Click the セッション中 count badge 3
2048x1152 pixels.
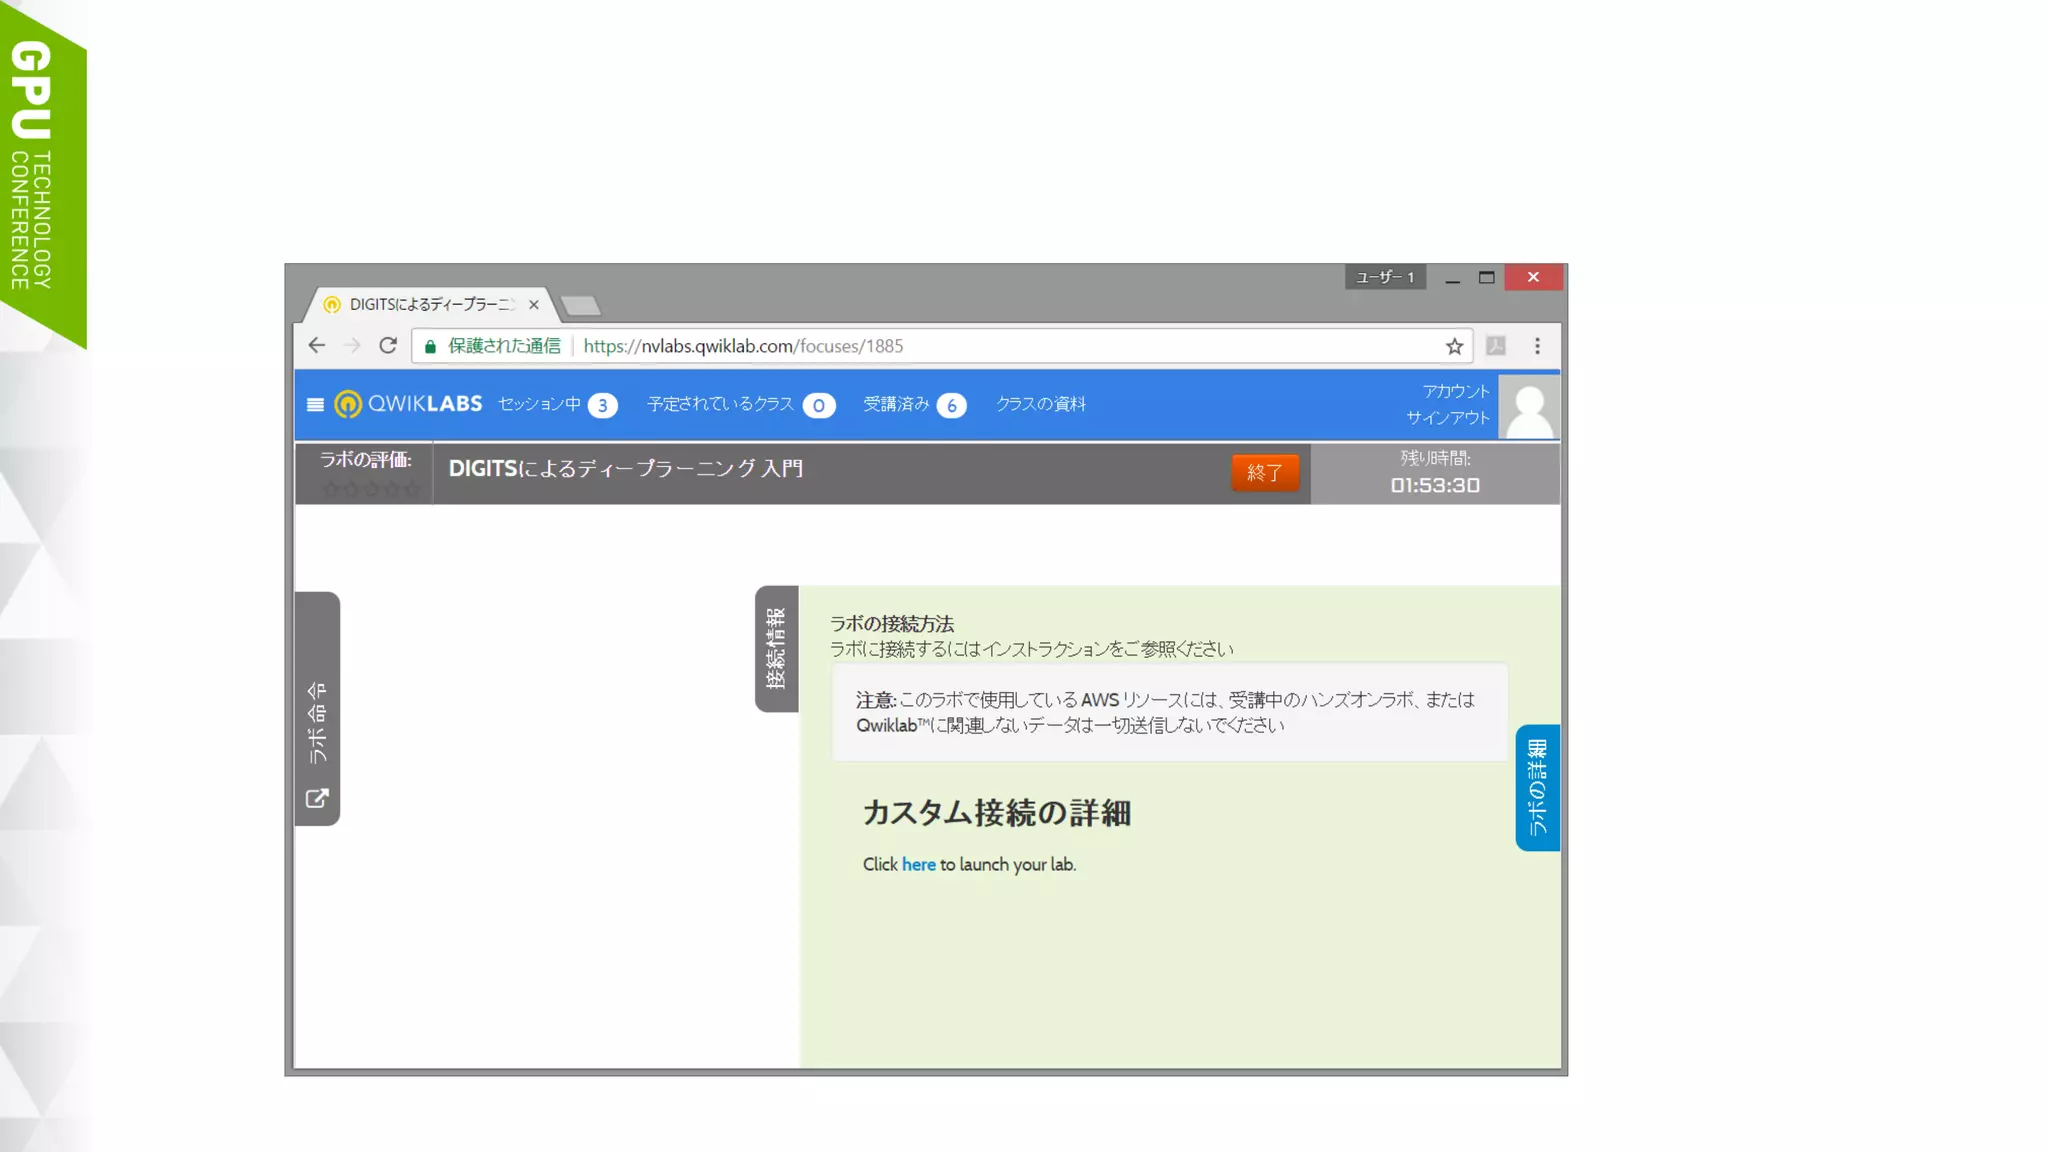click(602, 405)
